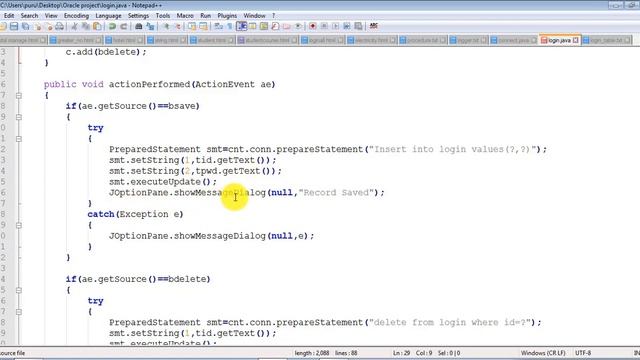Open the Run menu

click(x=205, y=16)
